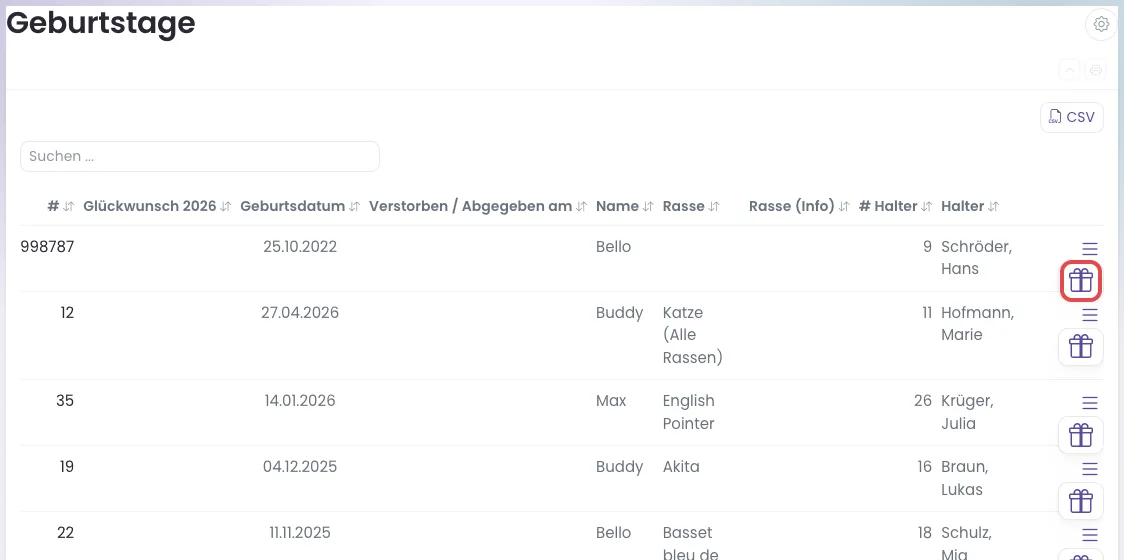Collapse panel with the up chevron
Image resolution: width=1124 pixels, height=560 pixels.
click(1069, 70)
